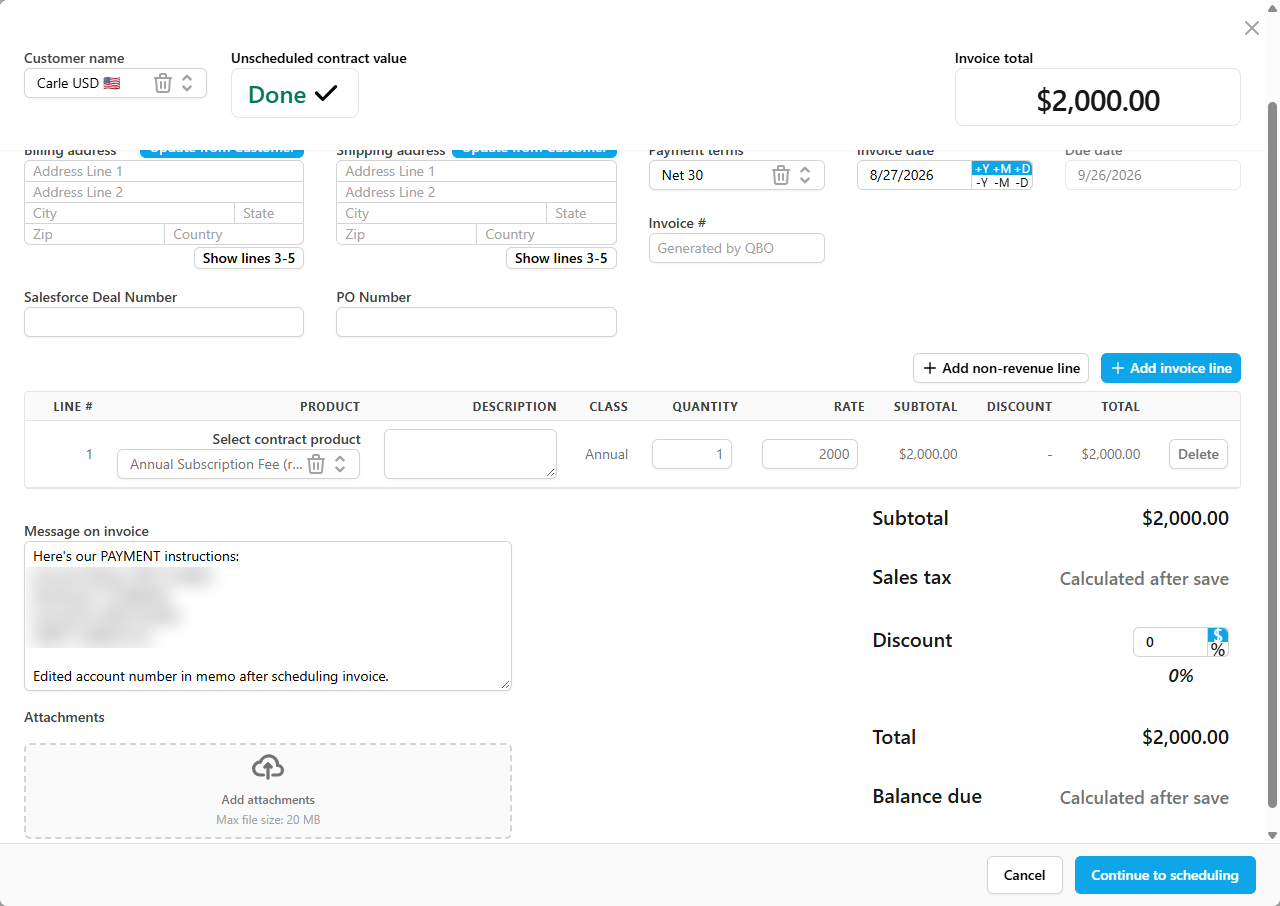This screenshot has height=906, width=1280.
Task: Click the invoice date field 8/27/2026
Action: tap(914, 175)
